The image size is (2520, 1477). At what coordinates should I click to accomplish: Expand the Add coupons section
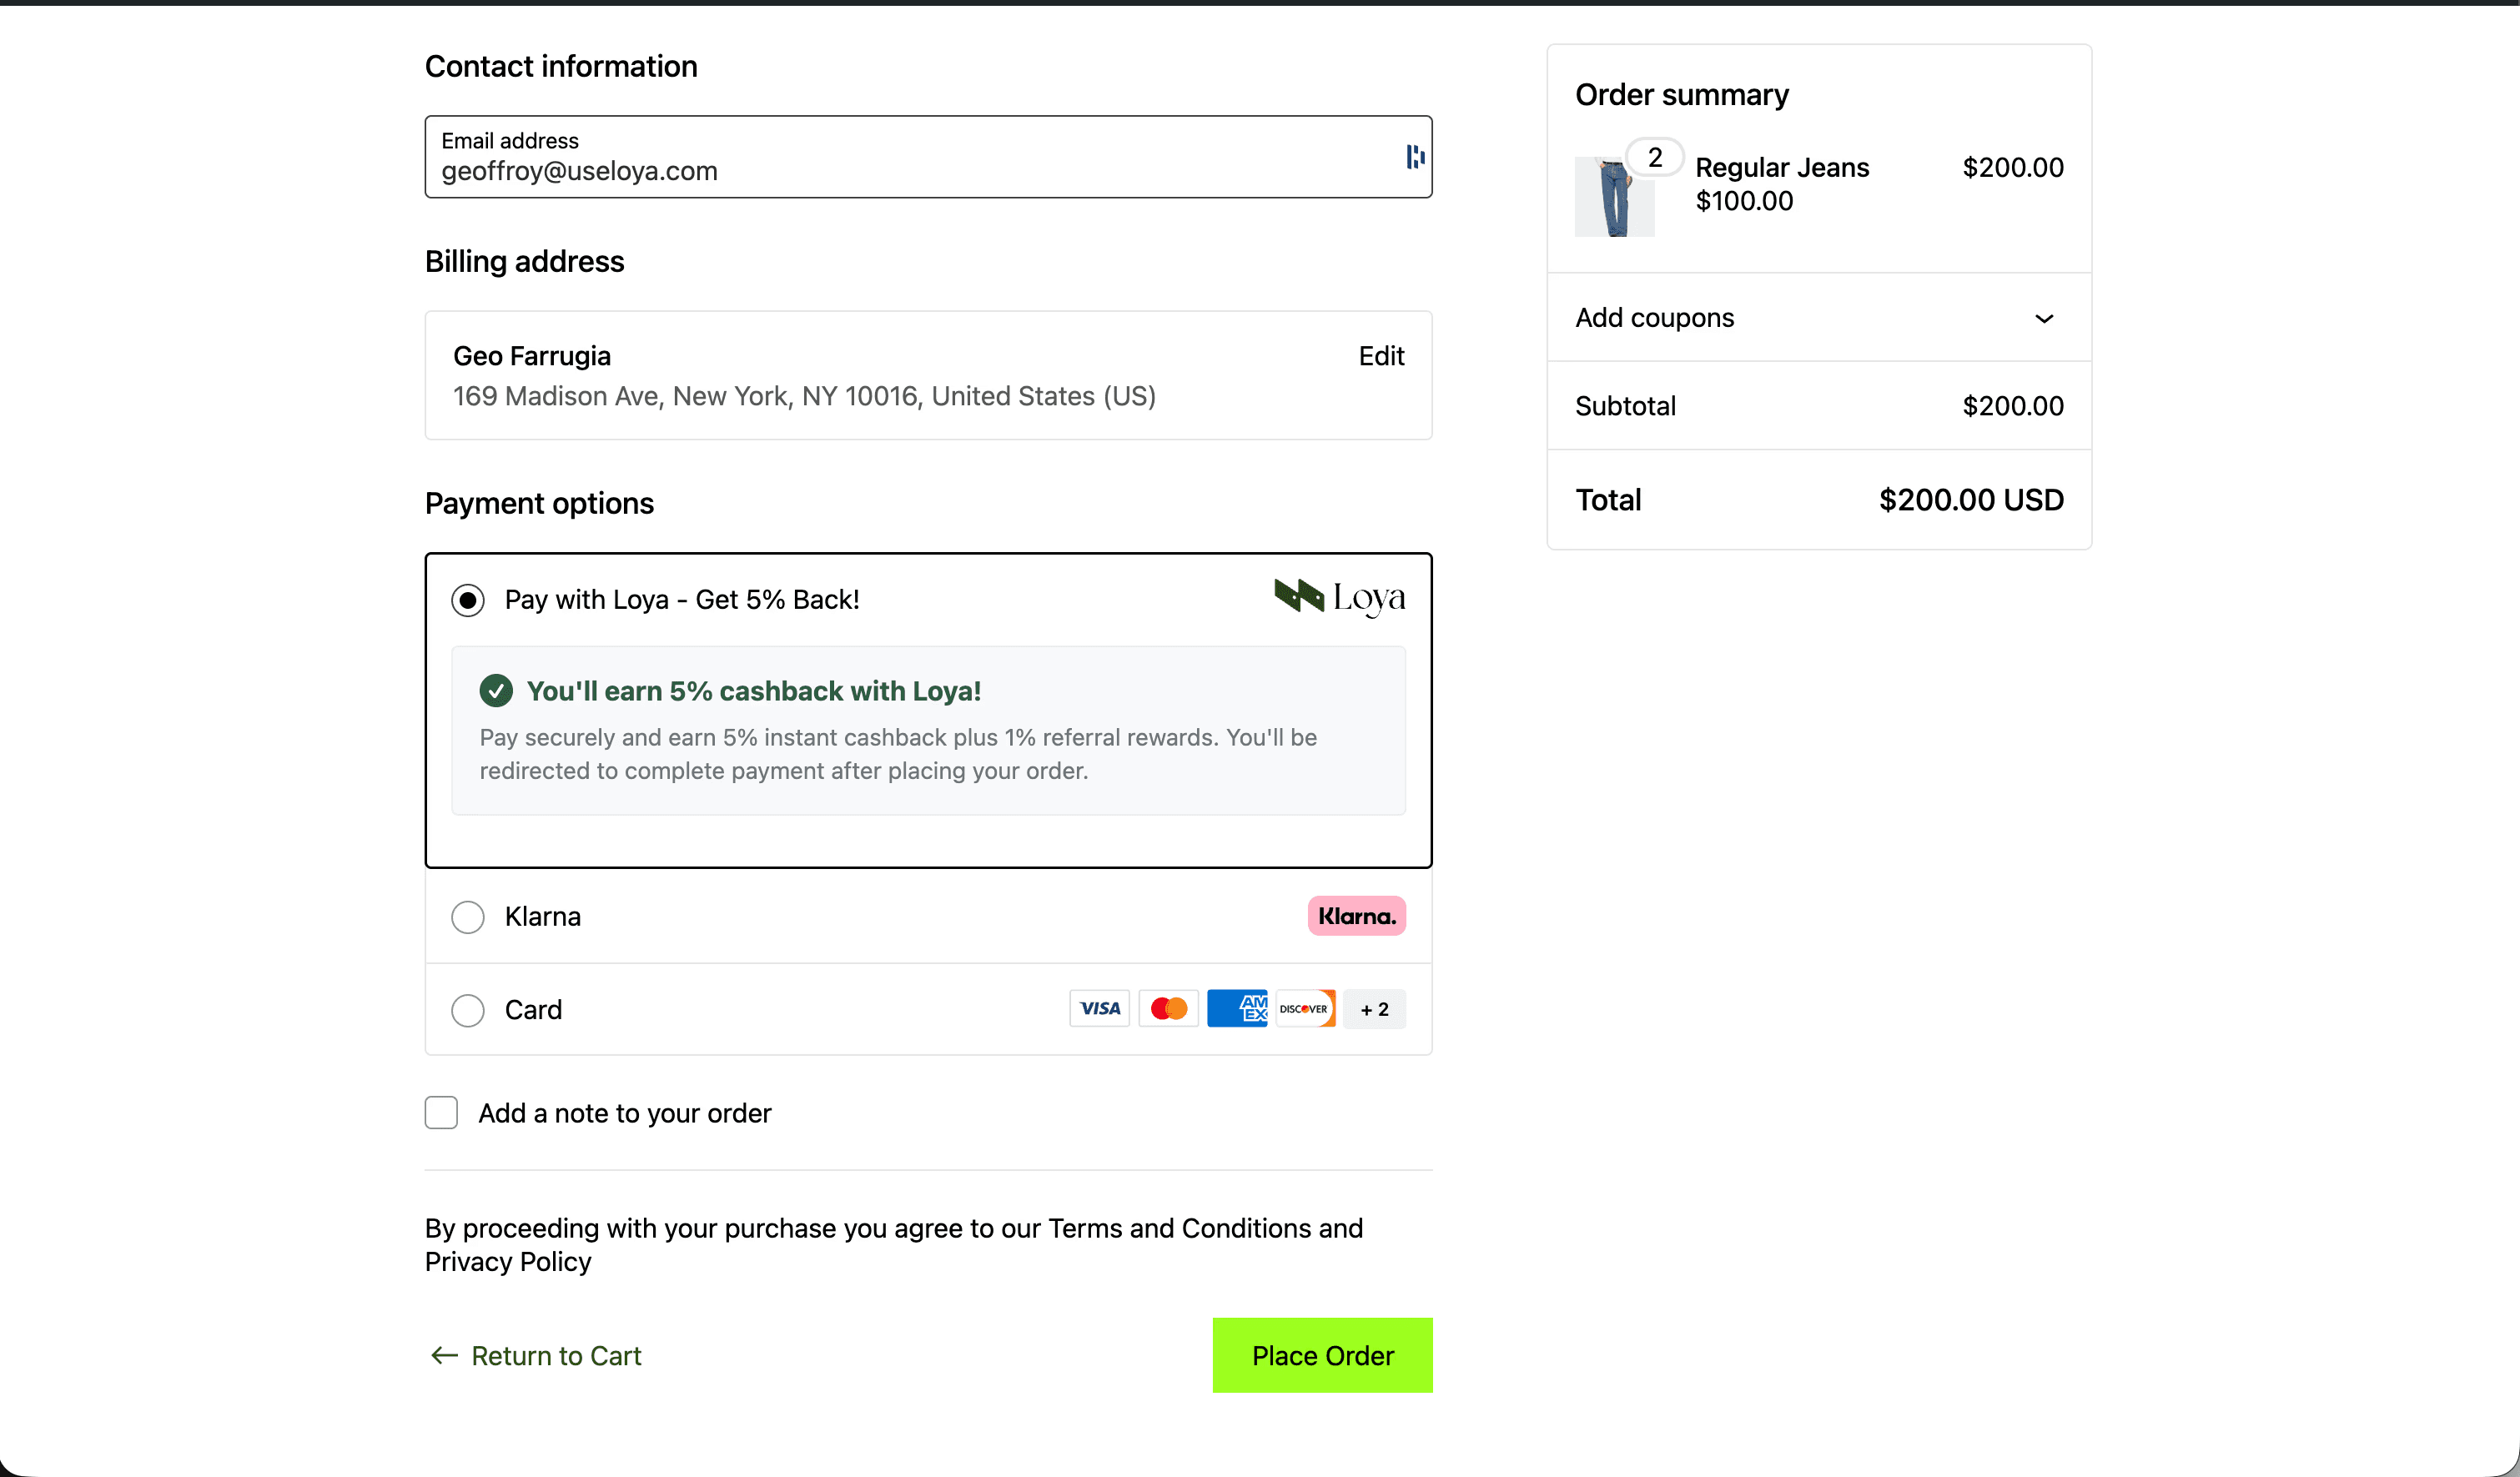(1655, 317)
